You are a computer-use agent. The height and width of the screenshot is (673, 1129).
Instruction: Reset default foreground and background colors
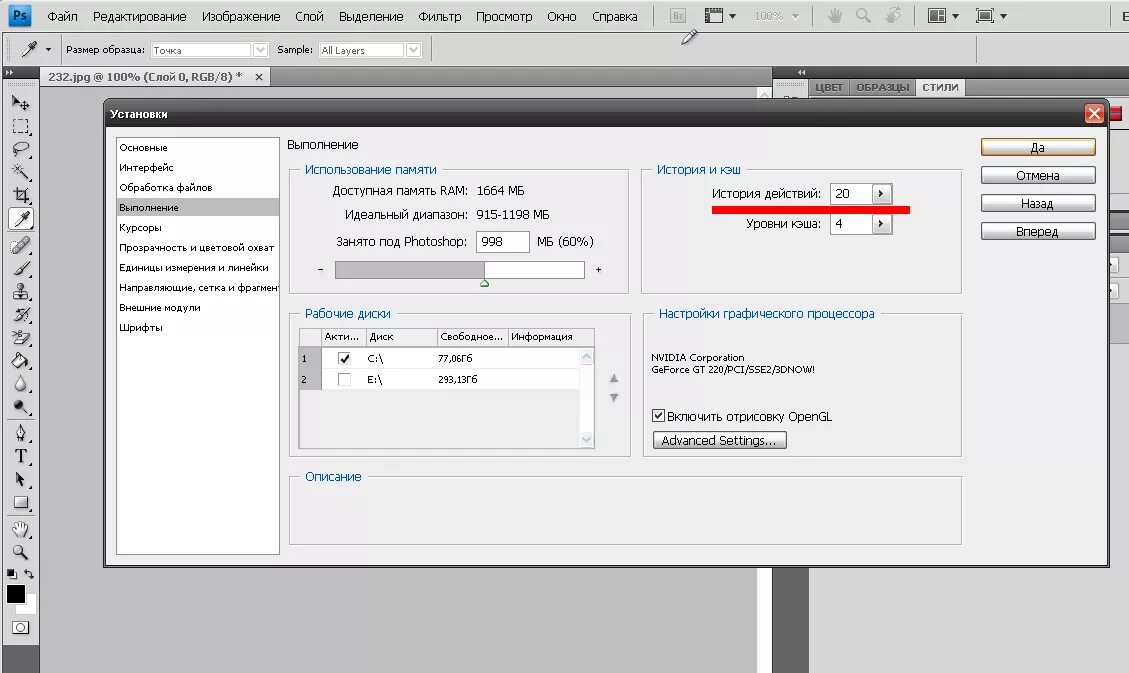pyautogui.click(x=12, y=574)
